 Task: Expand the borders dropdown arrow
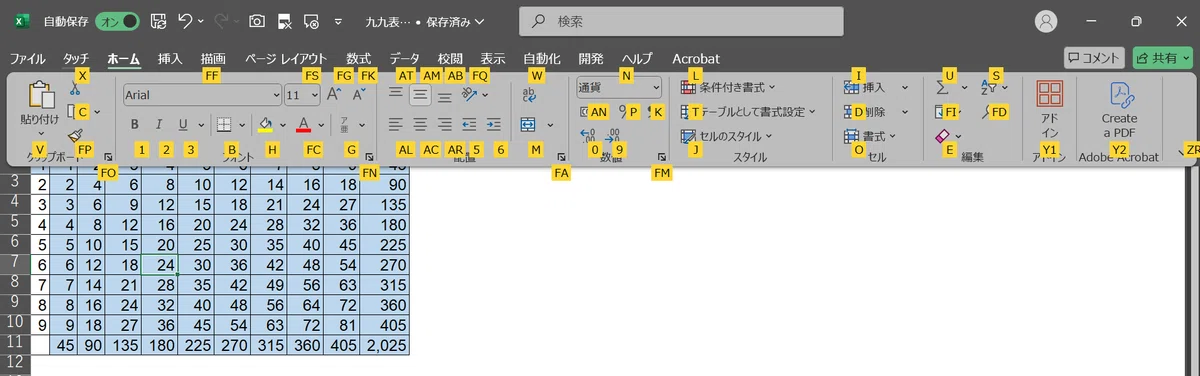(x=241, y=125)
